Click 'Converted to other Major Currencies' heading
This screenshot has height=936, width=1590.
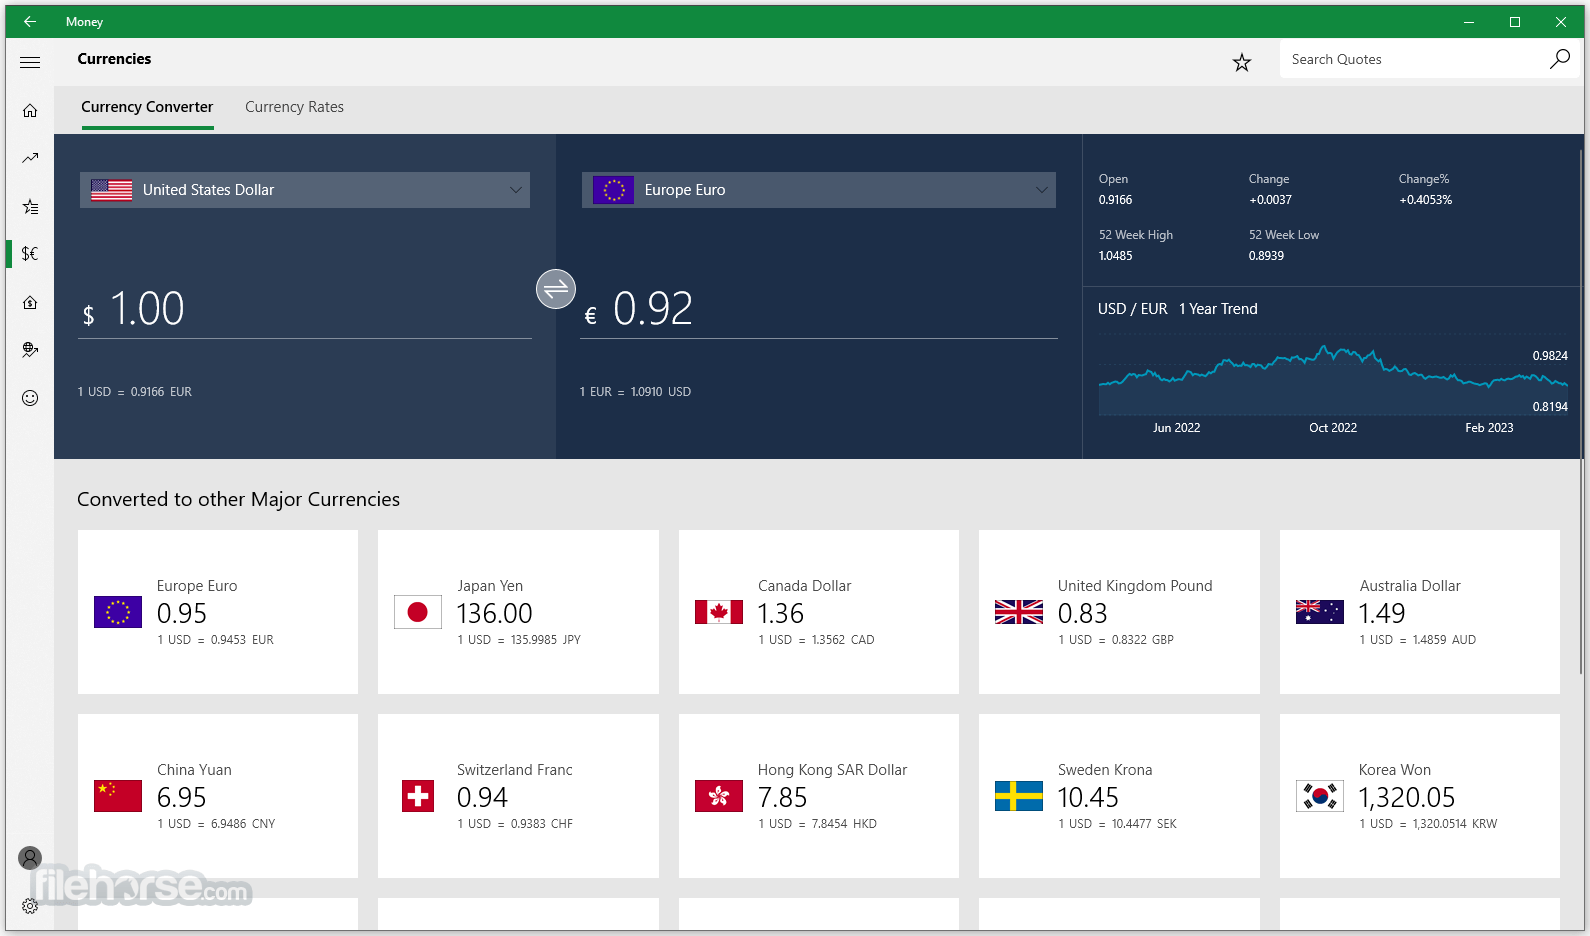[238, 499]
